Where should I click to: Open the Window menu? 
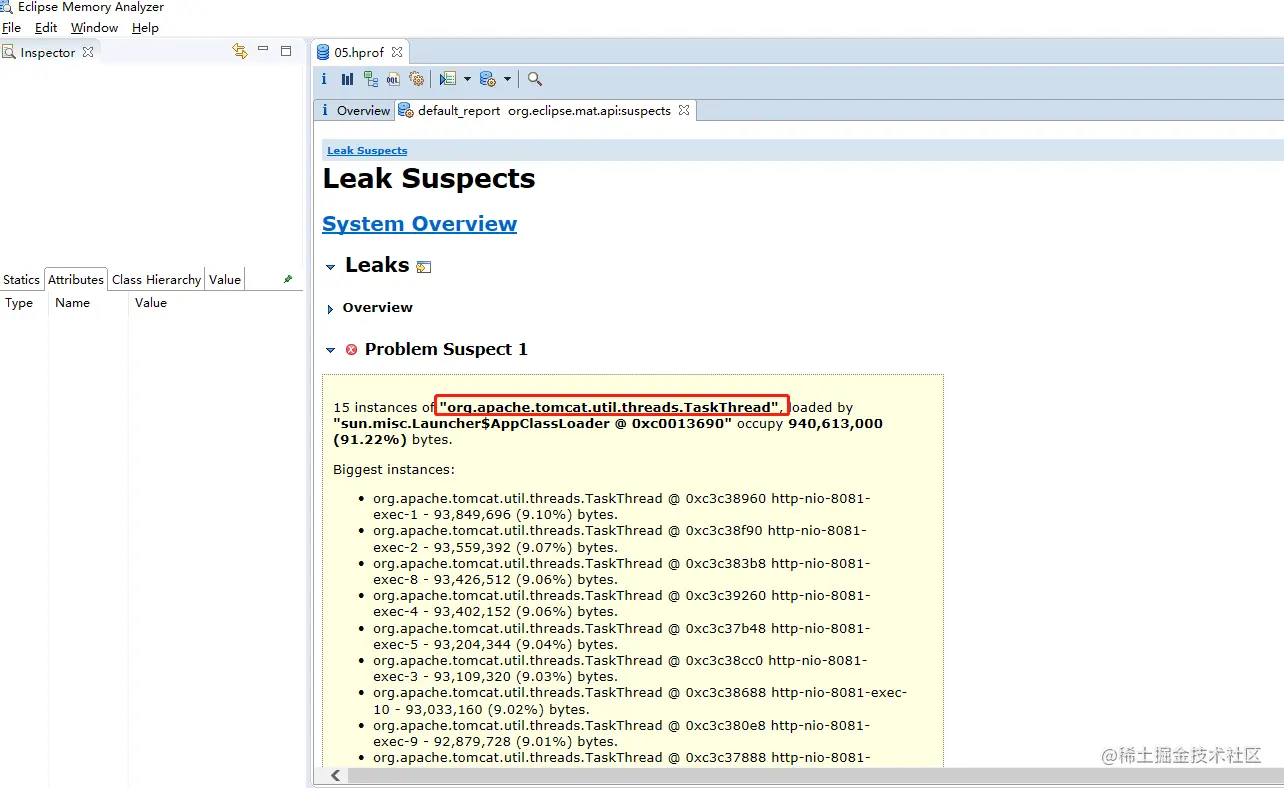click(95, 28)
